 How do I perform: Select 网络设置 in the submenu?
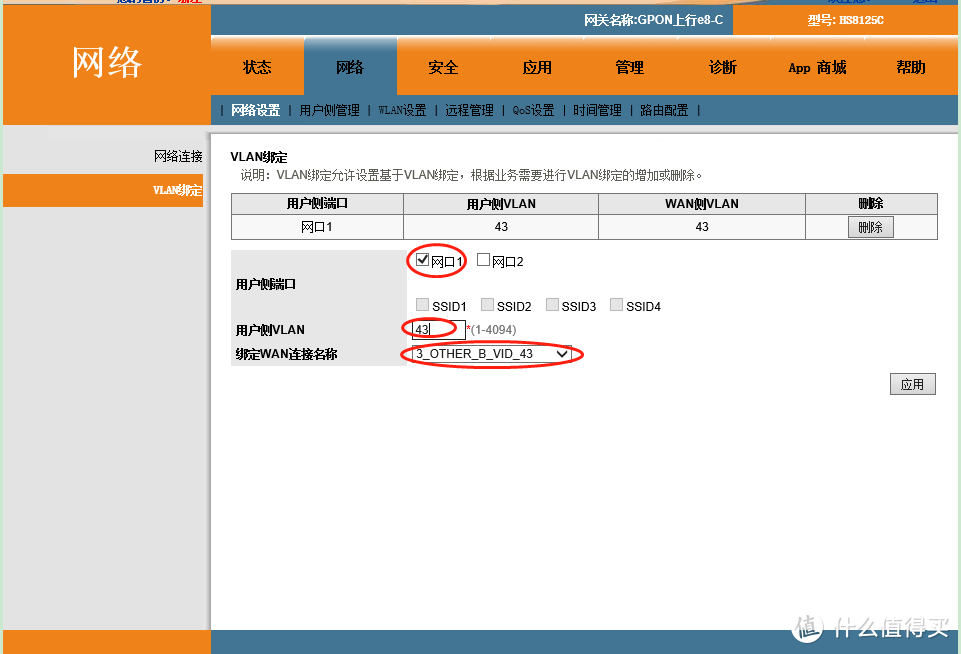(250, 110)
